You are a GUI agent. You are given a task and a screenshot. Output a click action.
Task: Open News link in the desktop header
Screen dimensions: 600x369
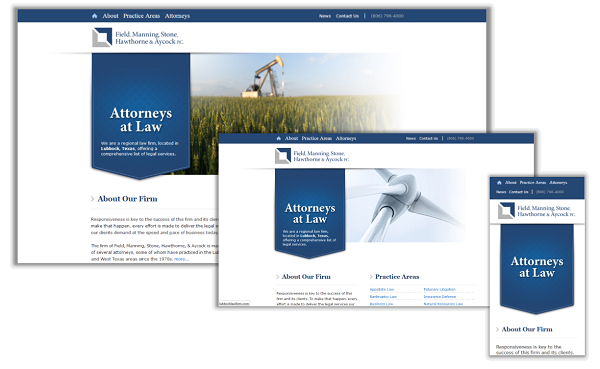click(325, 16)
